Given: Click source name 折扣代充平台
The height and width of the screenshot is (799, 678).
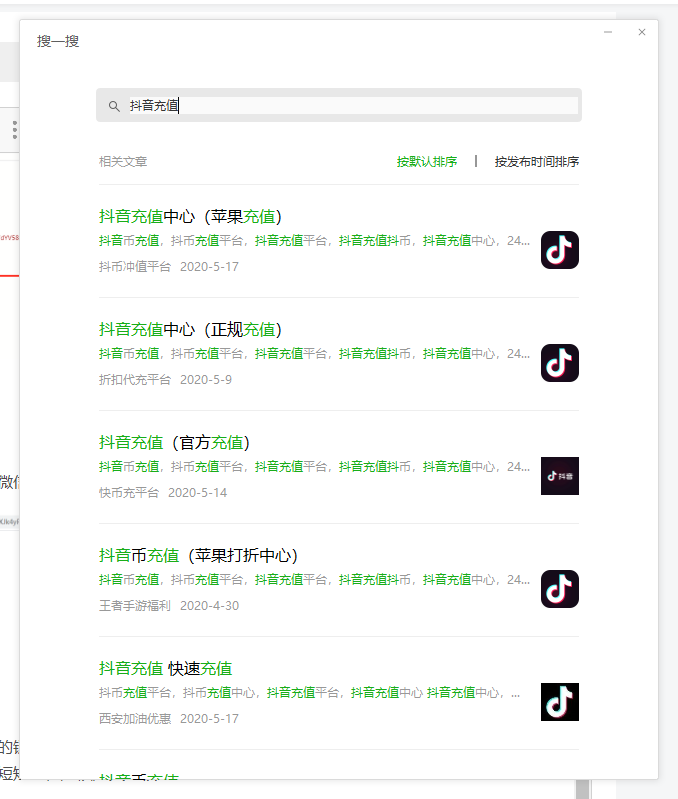Looking at the screenshot, I should coord(135,380).
